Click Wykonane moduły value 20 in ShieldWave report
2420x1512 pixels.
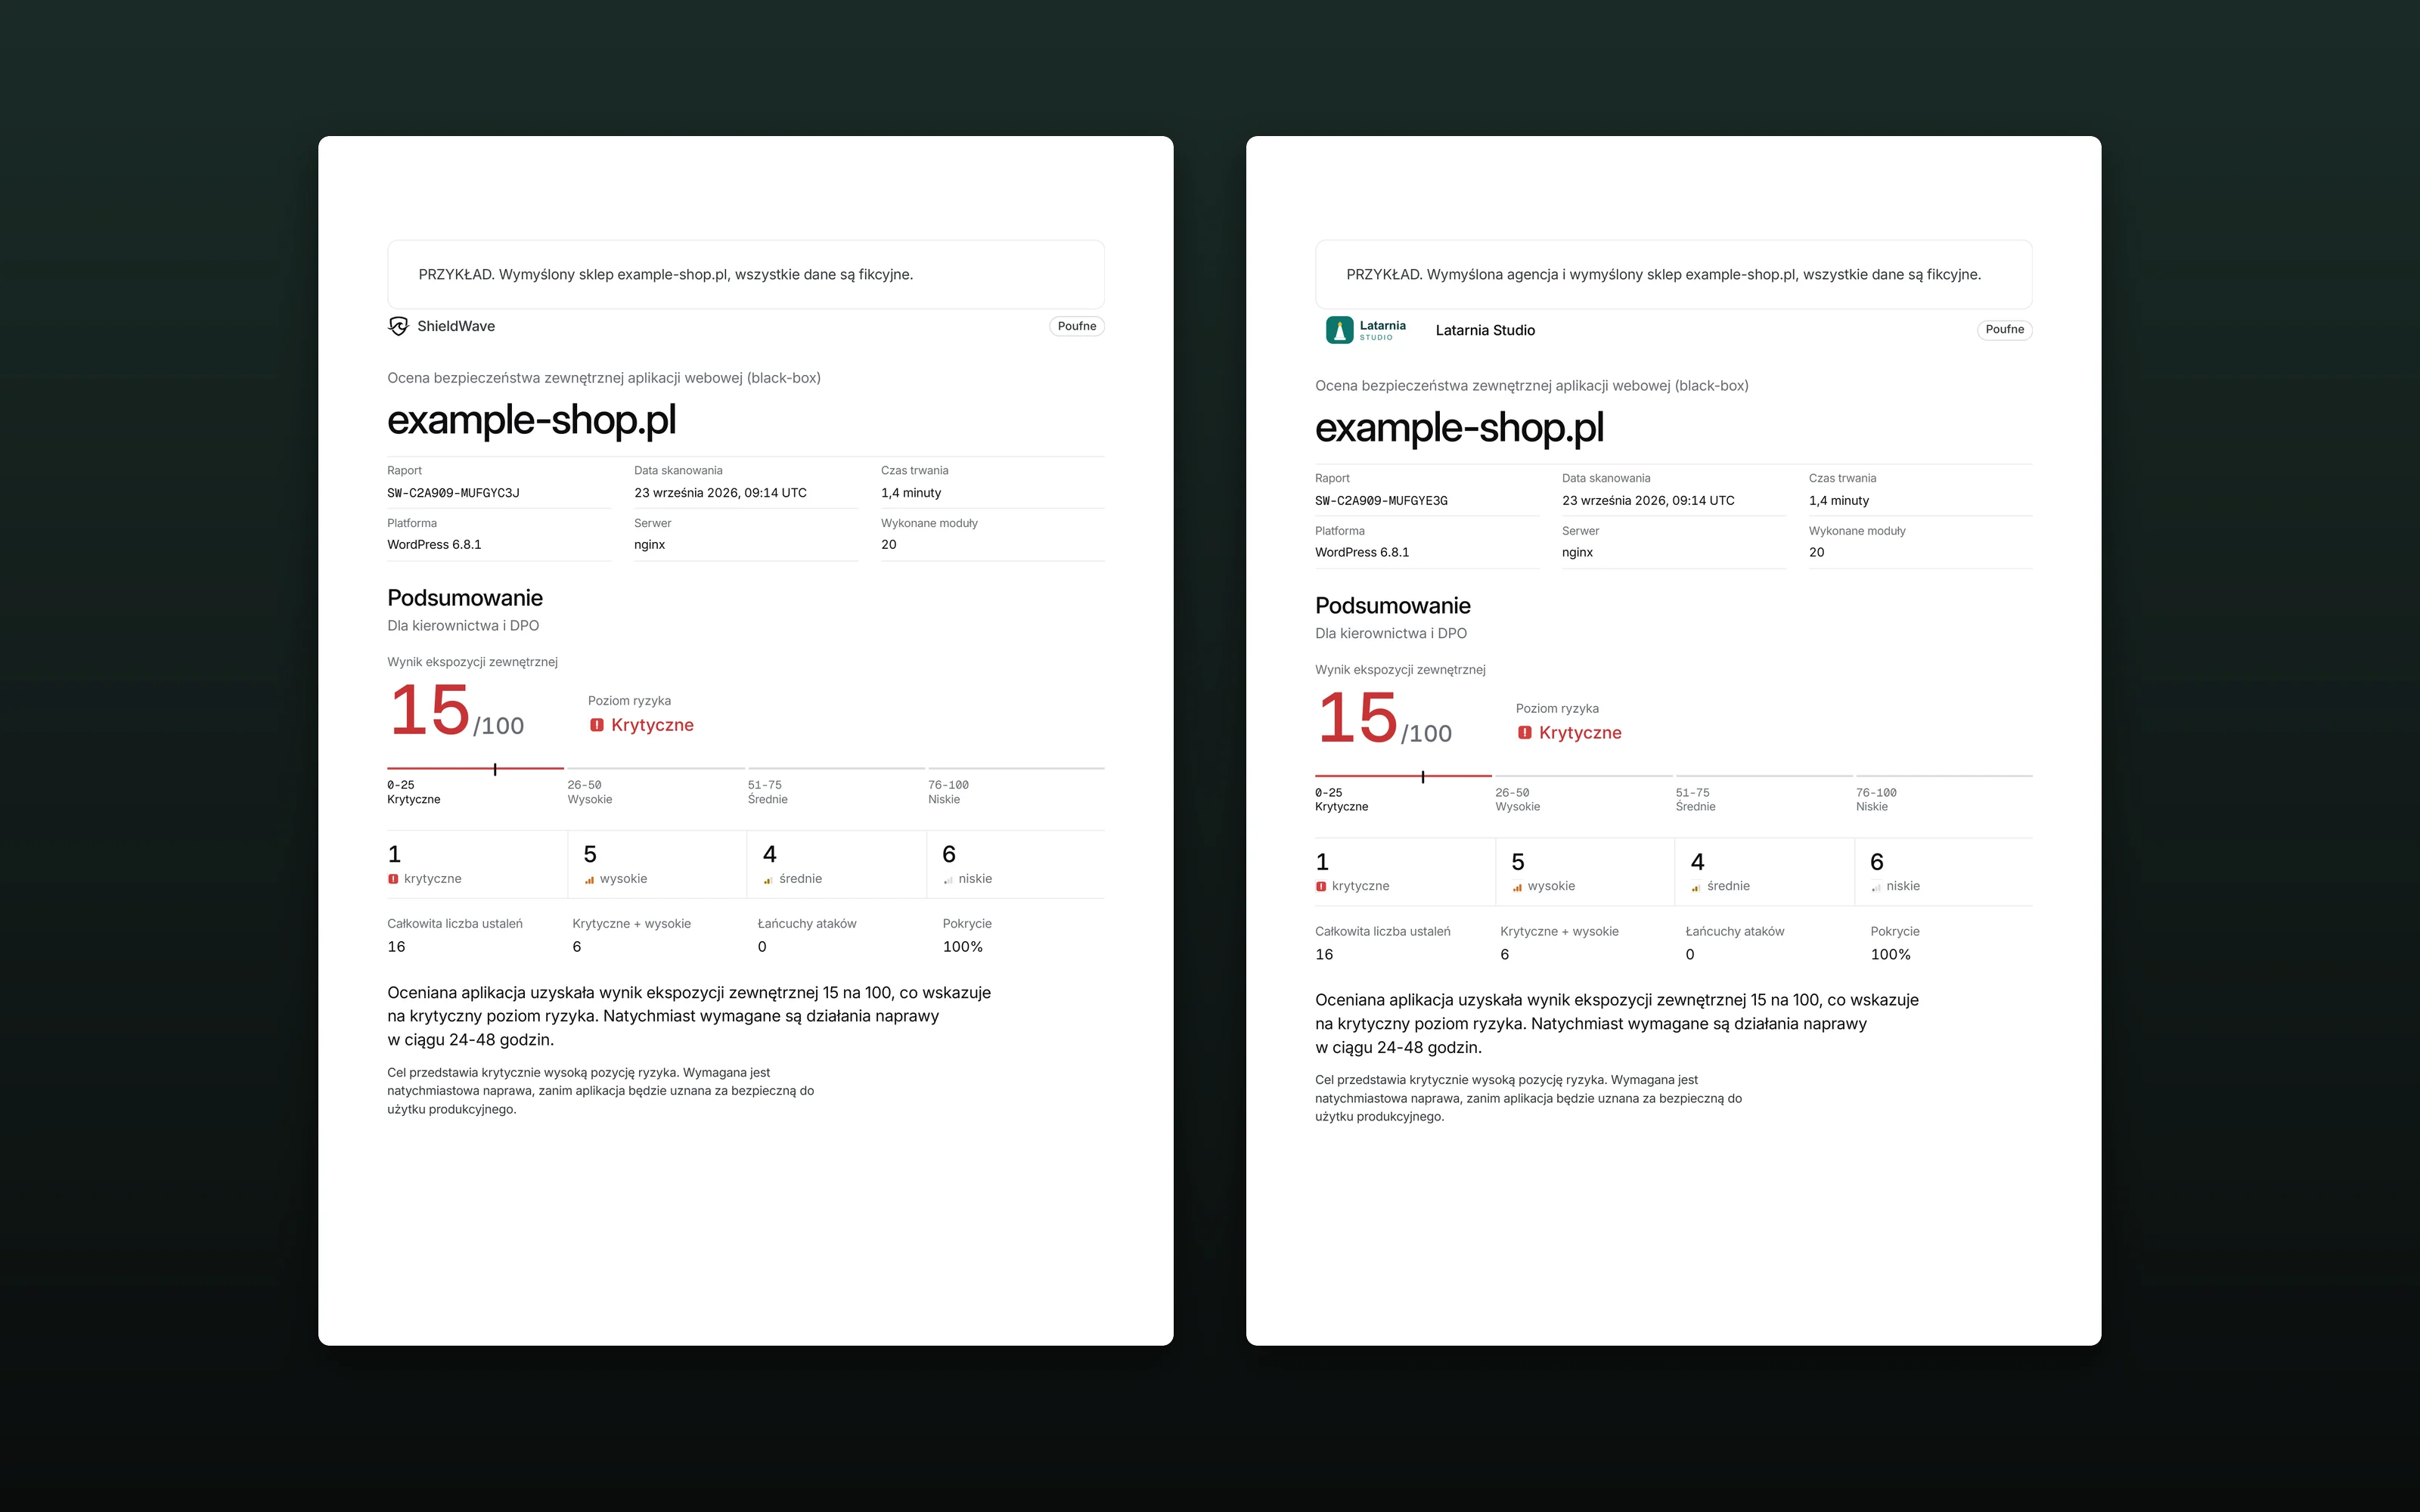pyautogui.click(x=889, y=545)
